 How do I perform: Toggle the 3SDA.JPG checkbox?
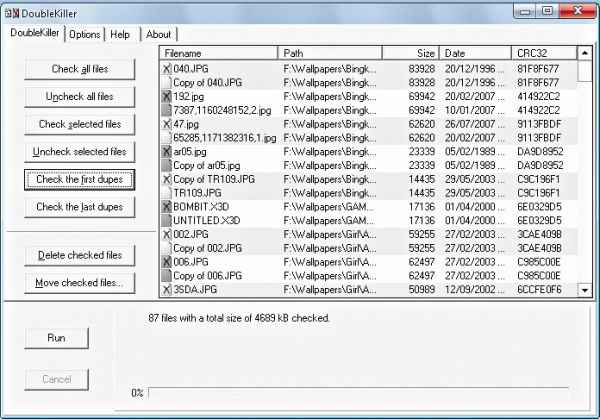pyautogui.click(x=166, y=289)
